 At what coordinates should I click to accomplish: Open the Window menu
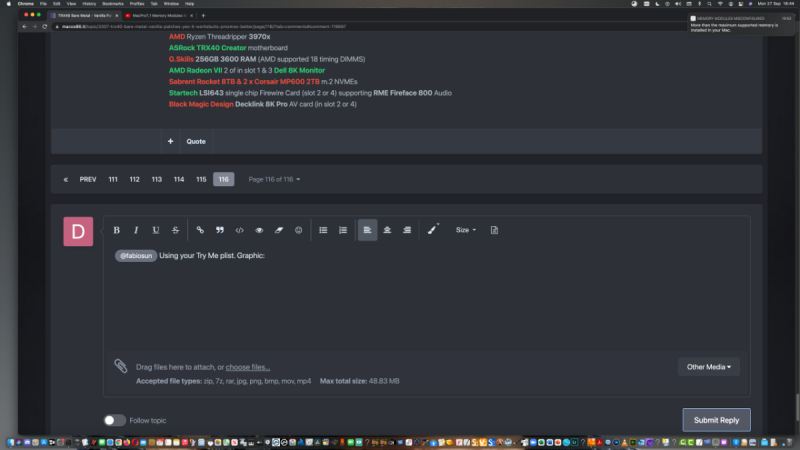[x=171, y=4]
